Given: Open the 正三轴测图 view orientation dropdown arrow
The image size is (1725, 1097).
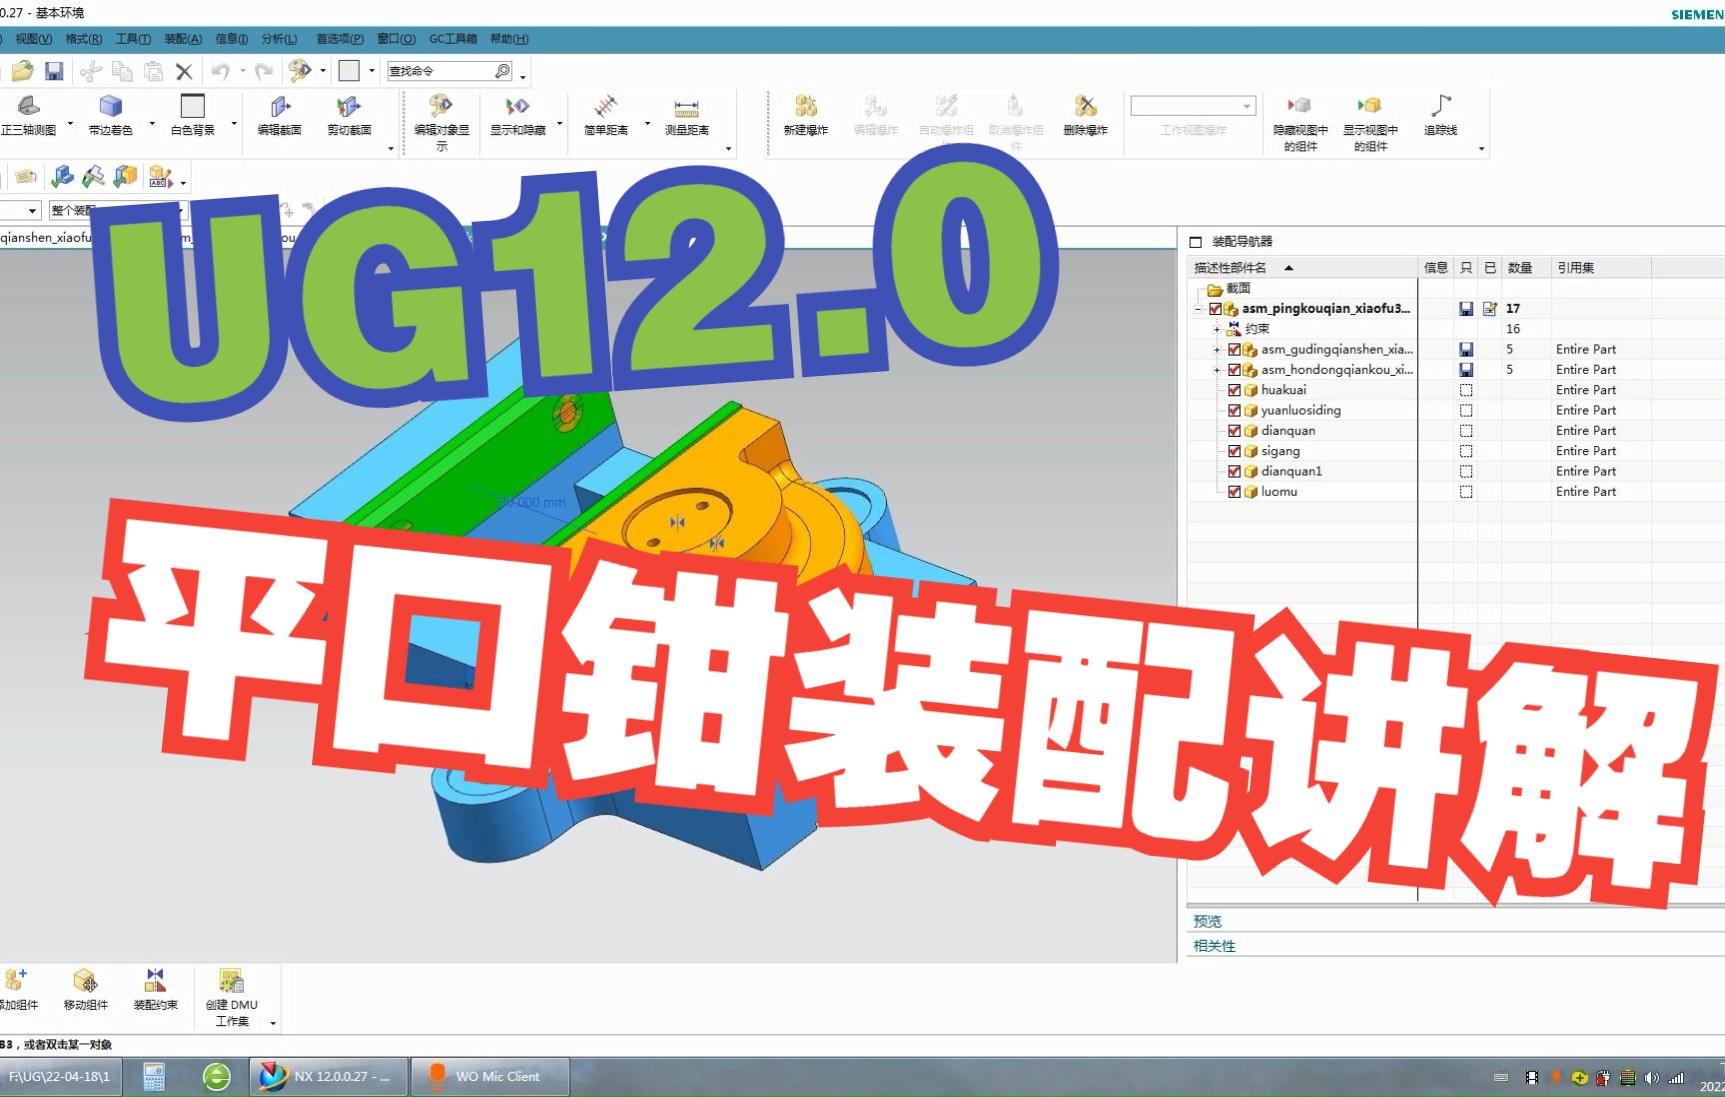Looking at the screenshot, I should (70, 124).
